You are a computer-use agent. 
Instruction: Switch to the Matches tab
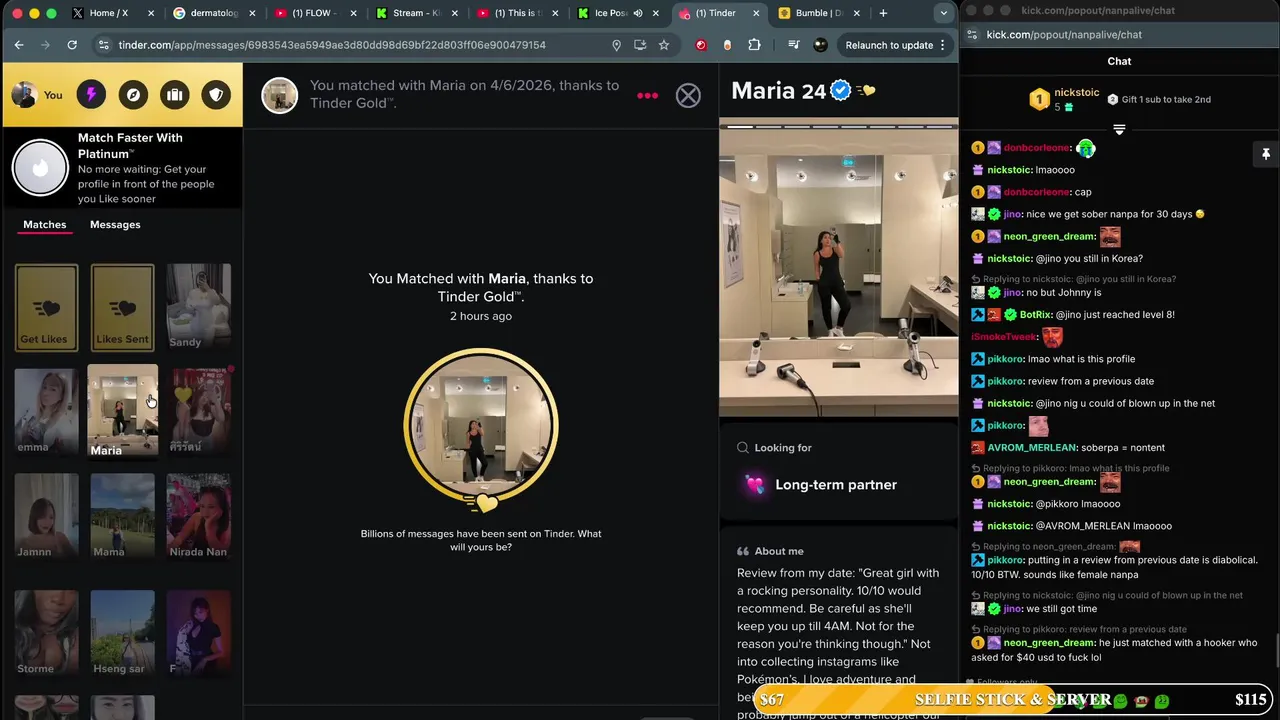45,225
